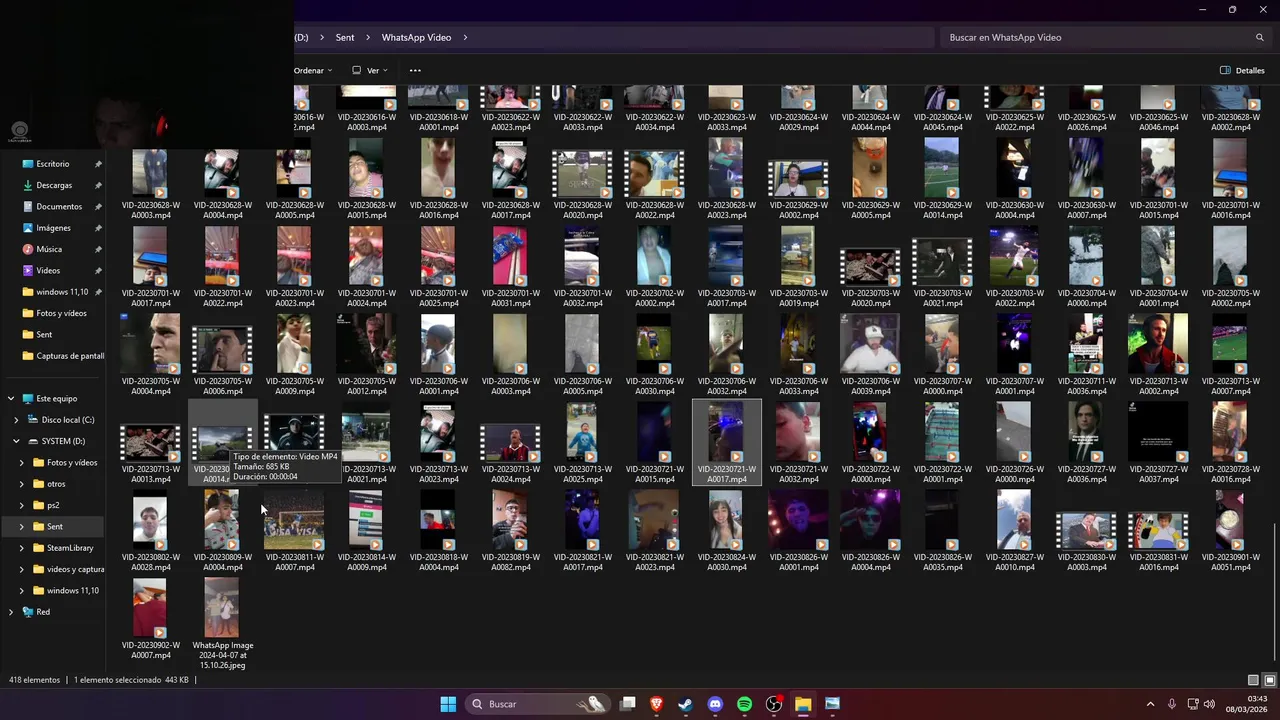The height and width of the screenshot is (720, 1280).
Task: Click the Escritorio desktop icon in sidebar
Action: [28, 163]
